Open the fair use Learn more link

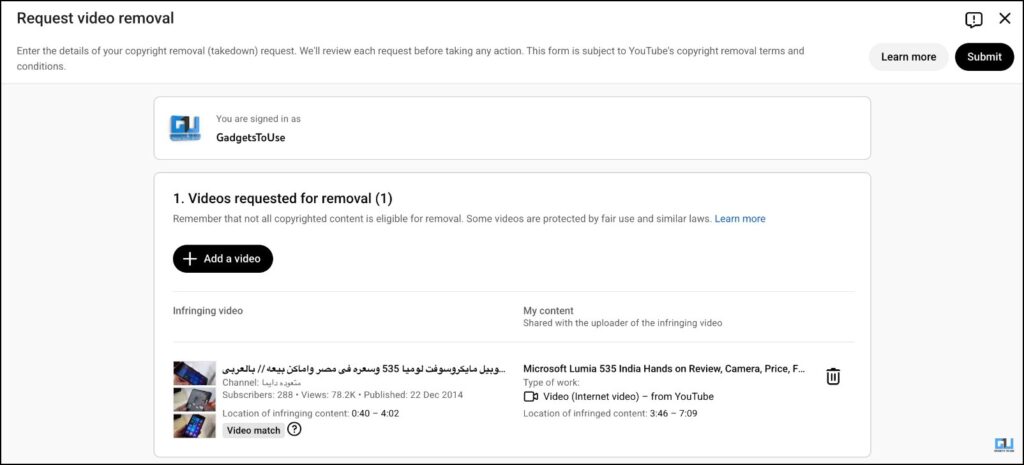[x=740, y=219]
